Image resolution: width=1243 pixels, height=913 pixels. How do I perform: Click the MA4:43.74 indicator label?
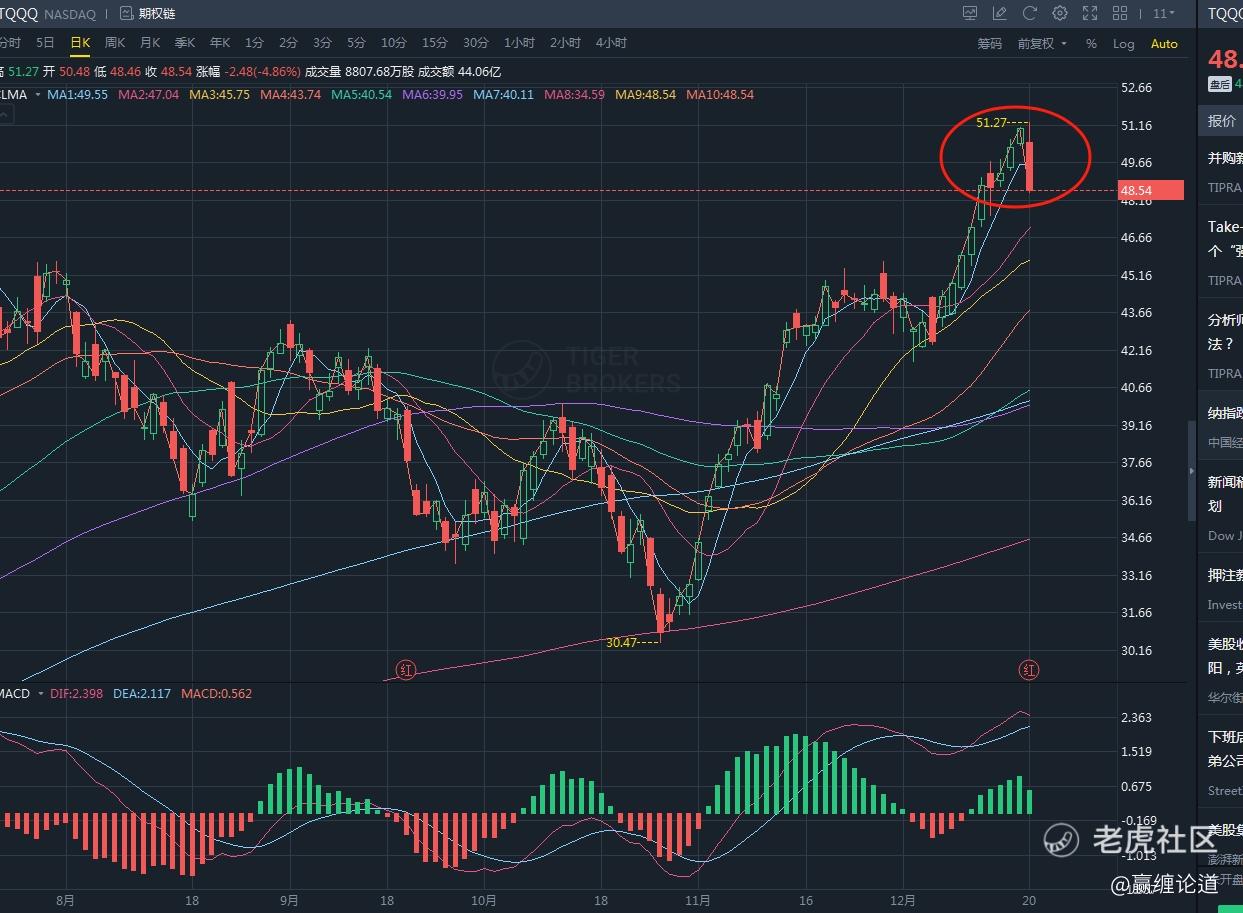(291, 95)
